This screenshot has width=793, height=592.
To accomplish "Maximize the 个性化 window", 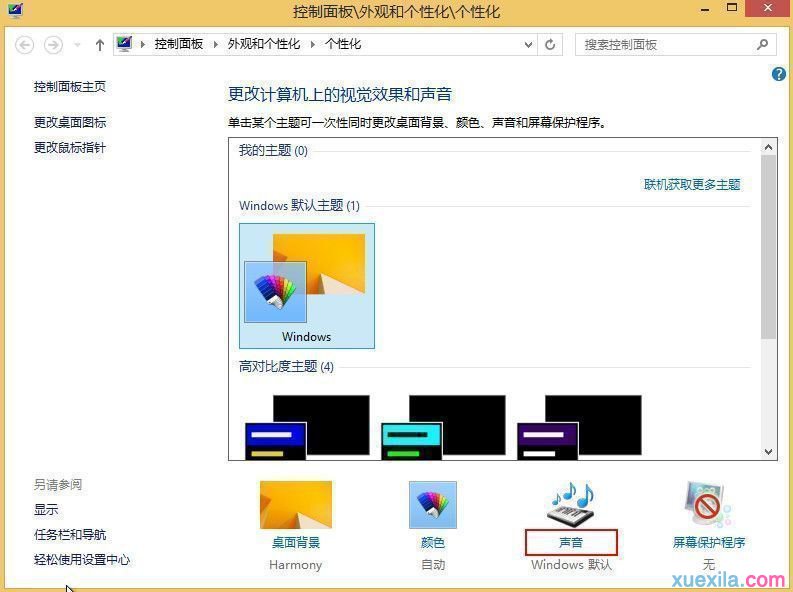I will (x=732, y=8).
